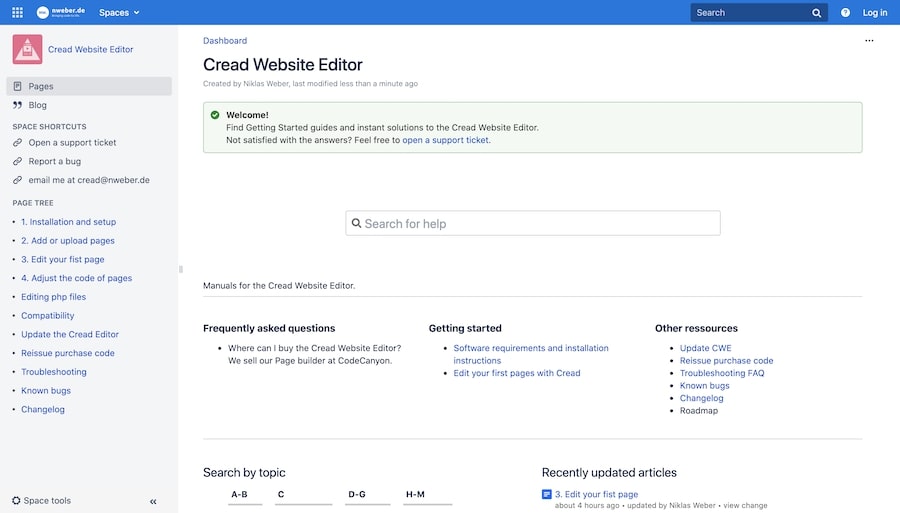The image size is (900, 513).
Task: Click the Log in link
Action: coord(875,13)
